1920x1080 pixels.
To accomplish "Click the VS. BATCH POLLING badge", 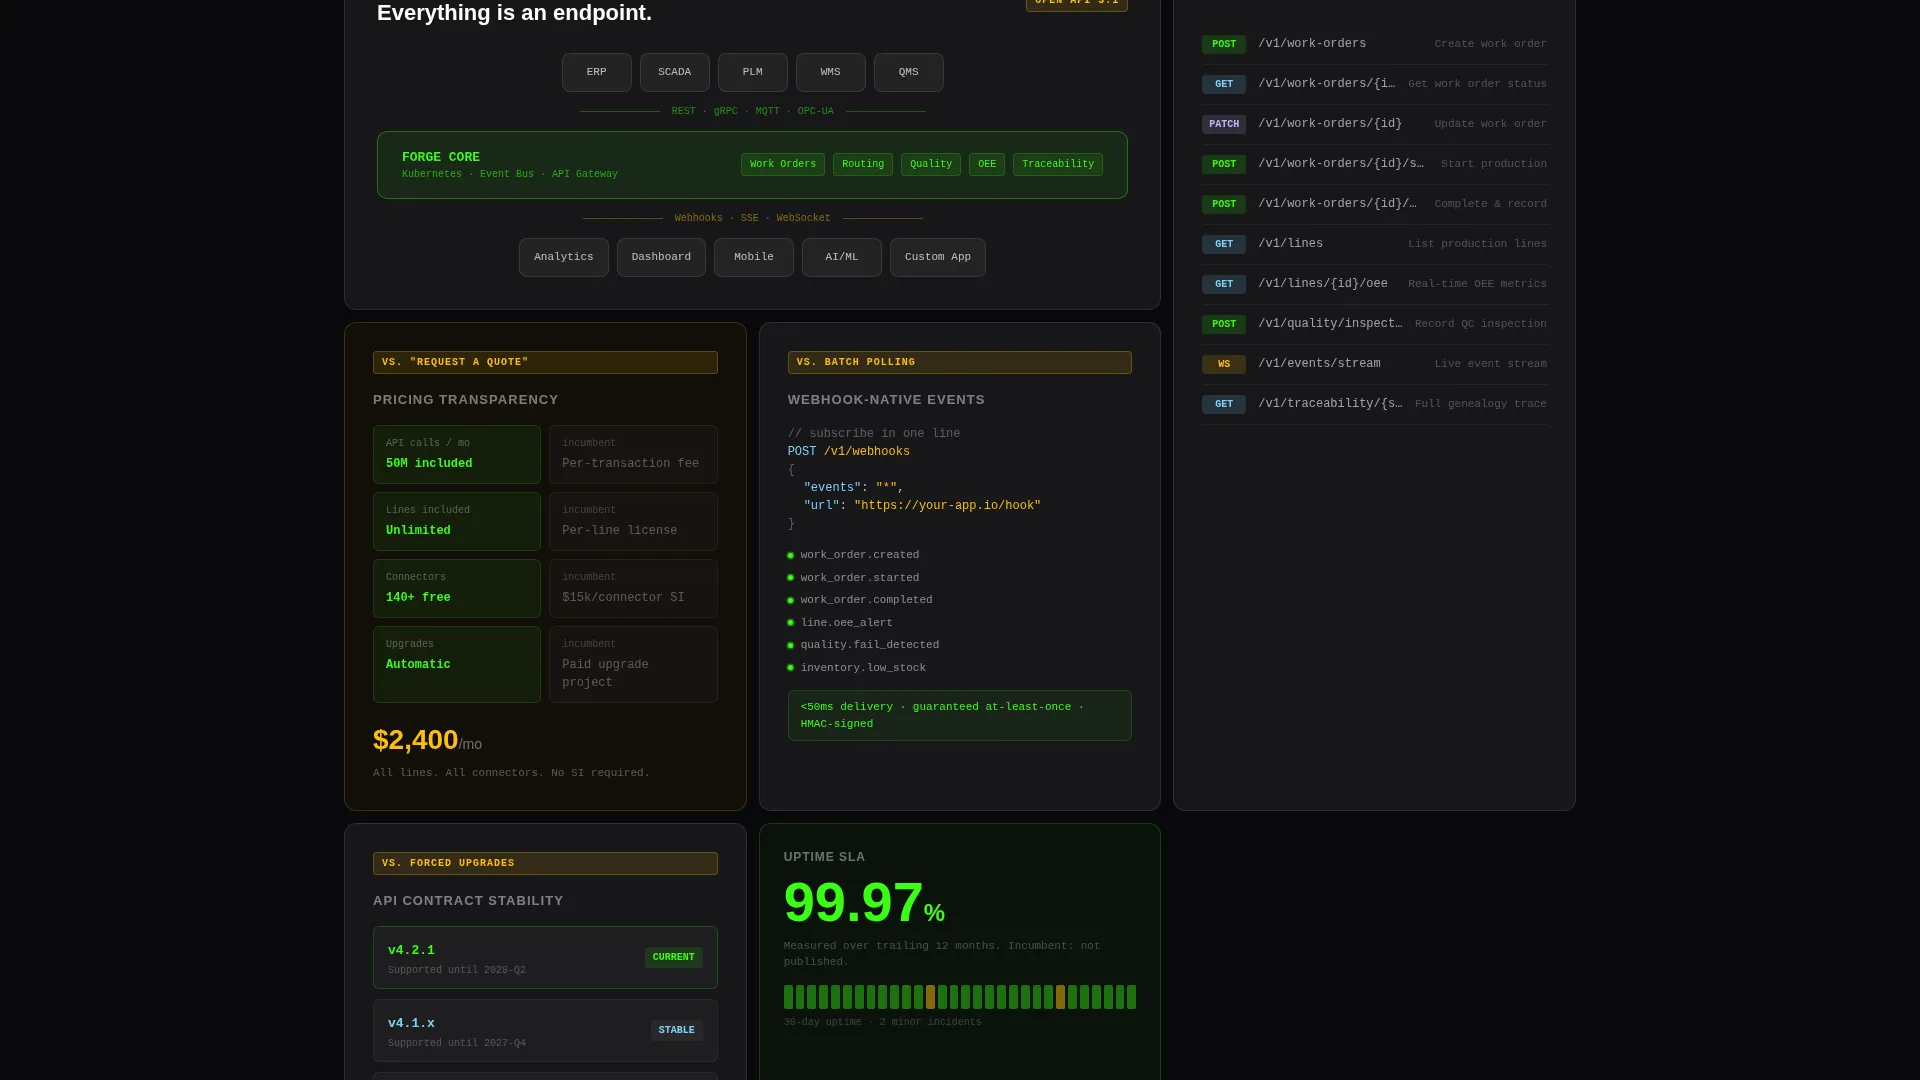I will (x=959, y=362).
